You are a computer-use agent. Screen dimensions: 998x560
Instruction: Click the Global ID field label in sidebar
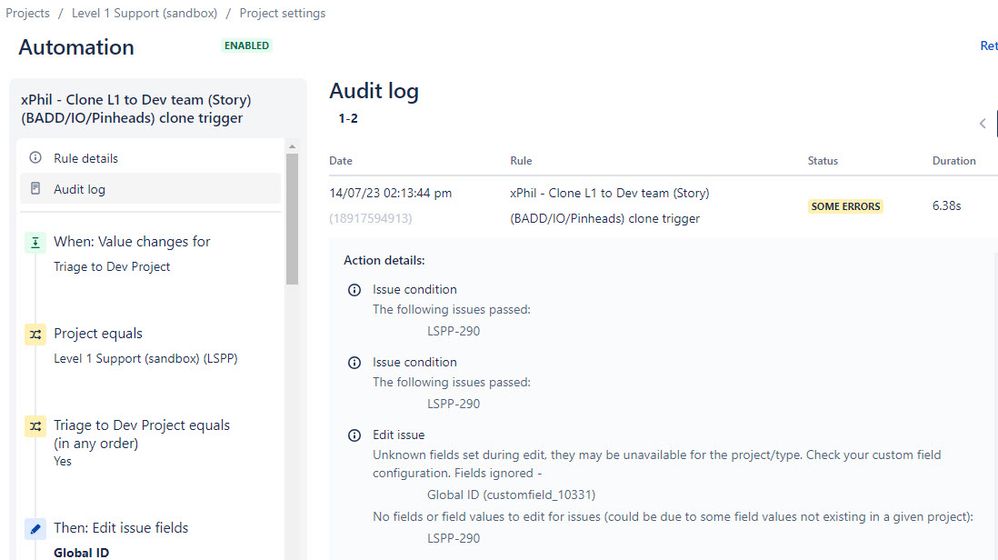pyautogui.click(x=81, y=552)
